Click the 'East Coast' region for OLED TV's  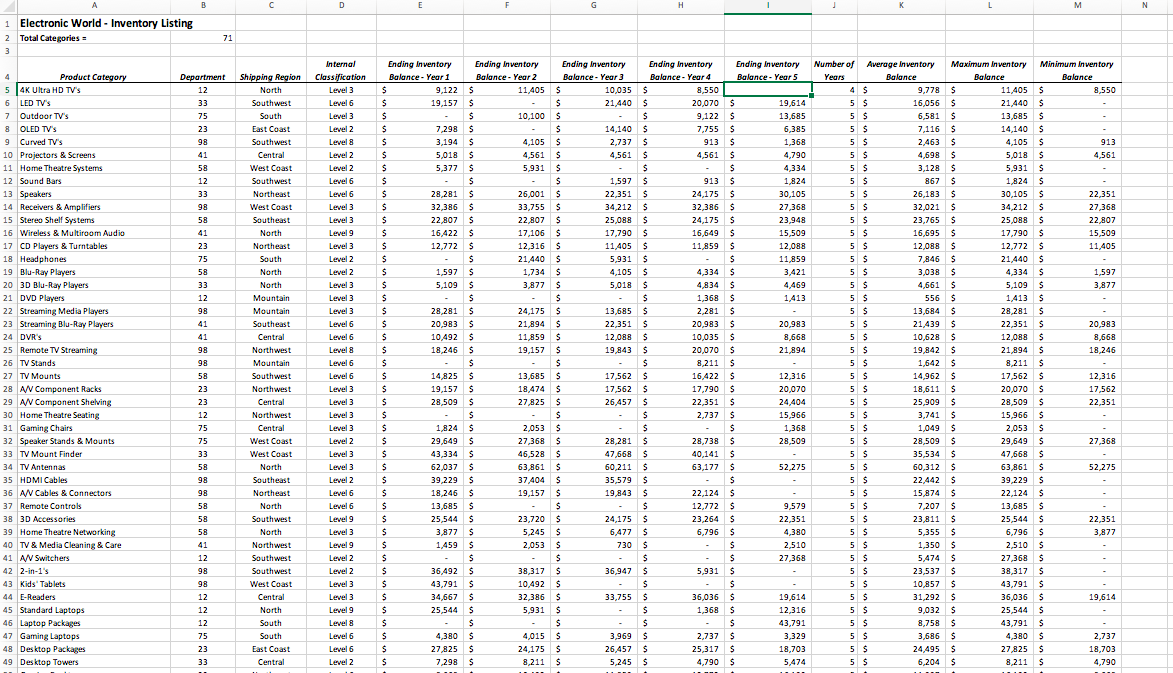[271, 129]
